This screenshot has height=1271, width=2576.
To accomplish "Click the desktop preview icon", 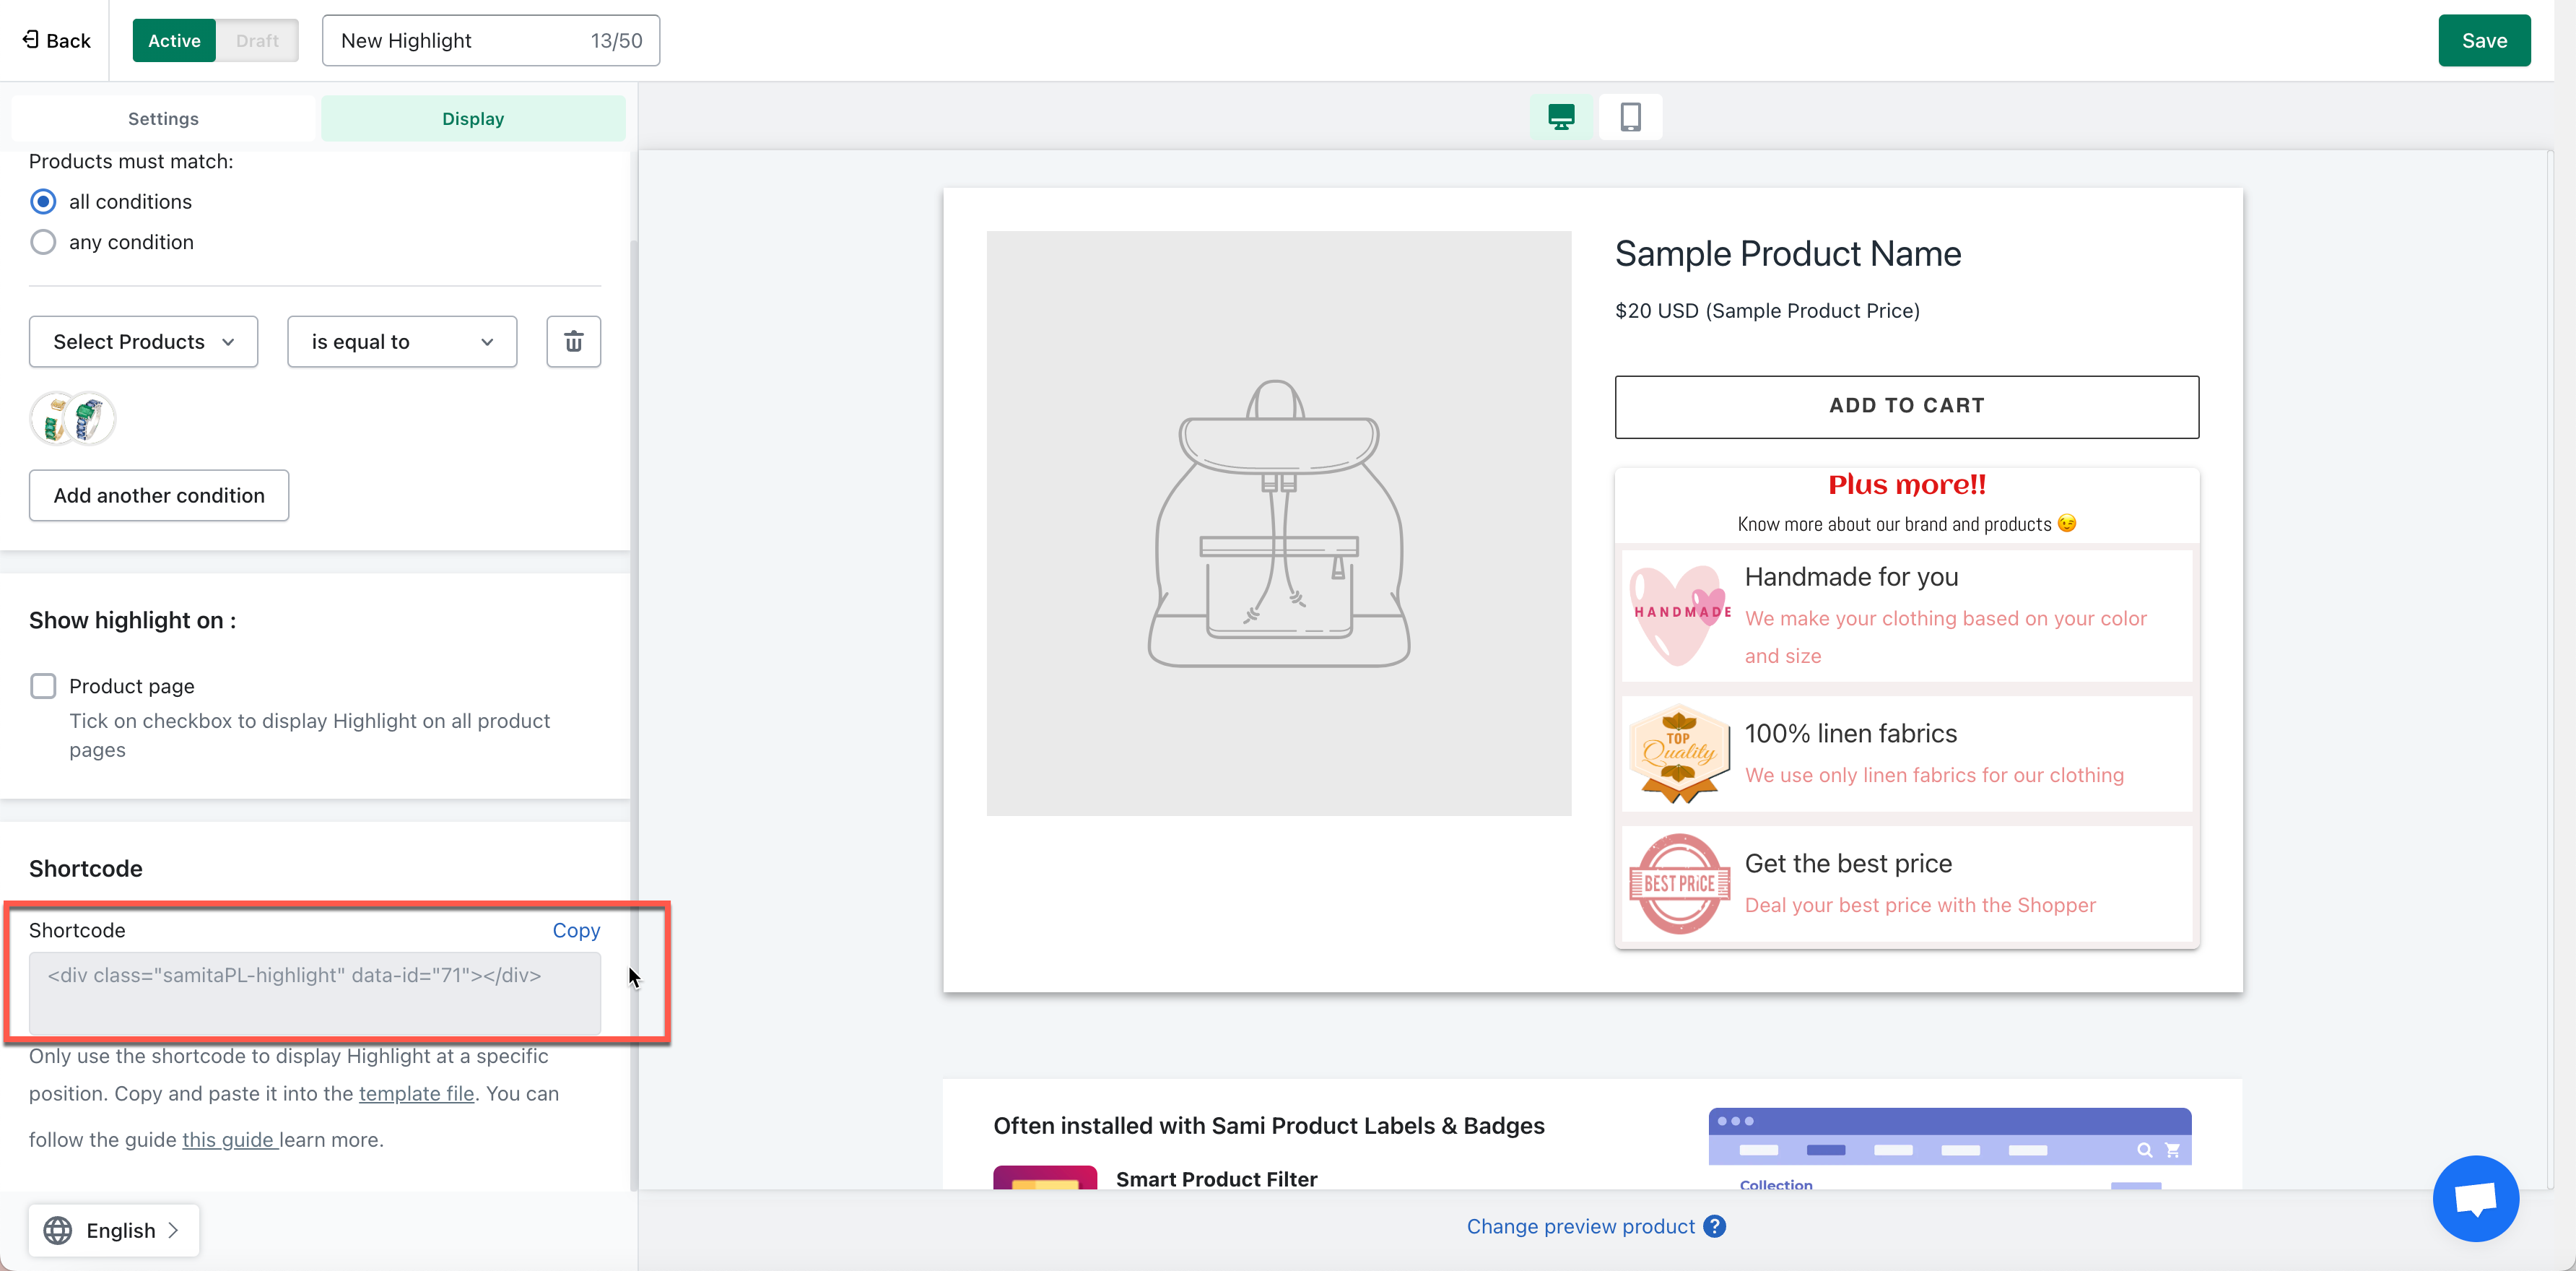I will point(1561,117).
